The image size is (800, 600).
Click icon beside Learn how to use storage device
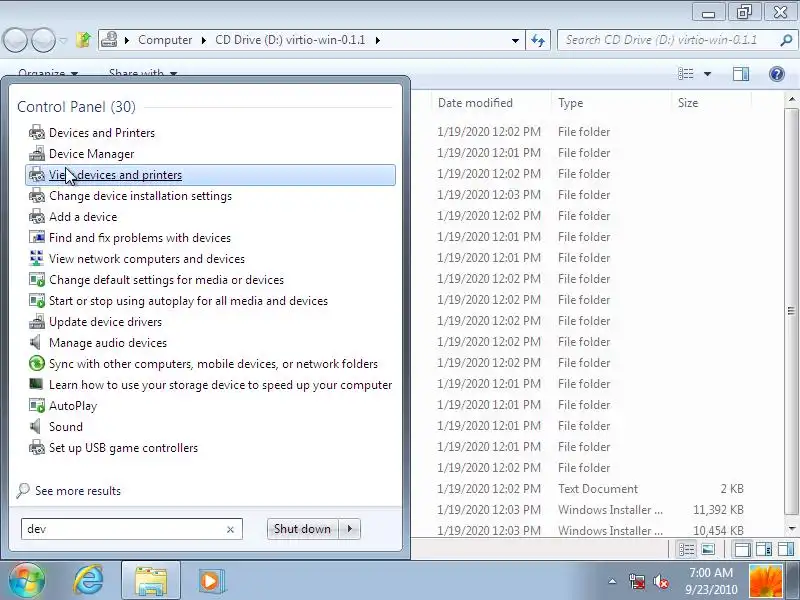pos(36,384)
